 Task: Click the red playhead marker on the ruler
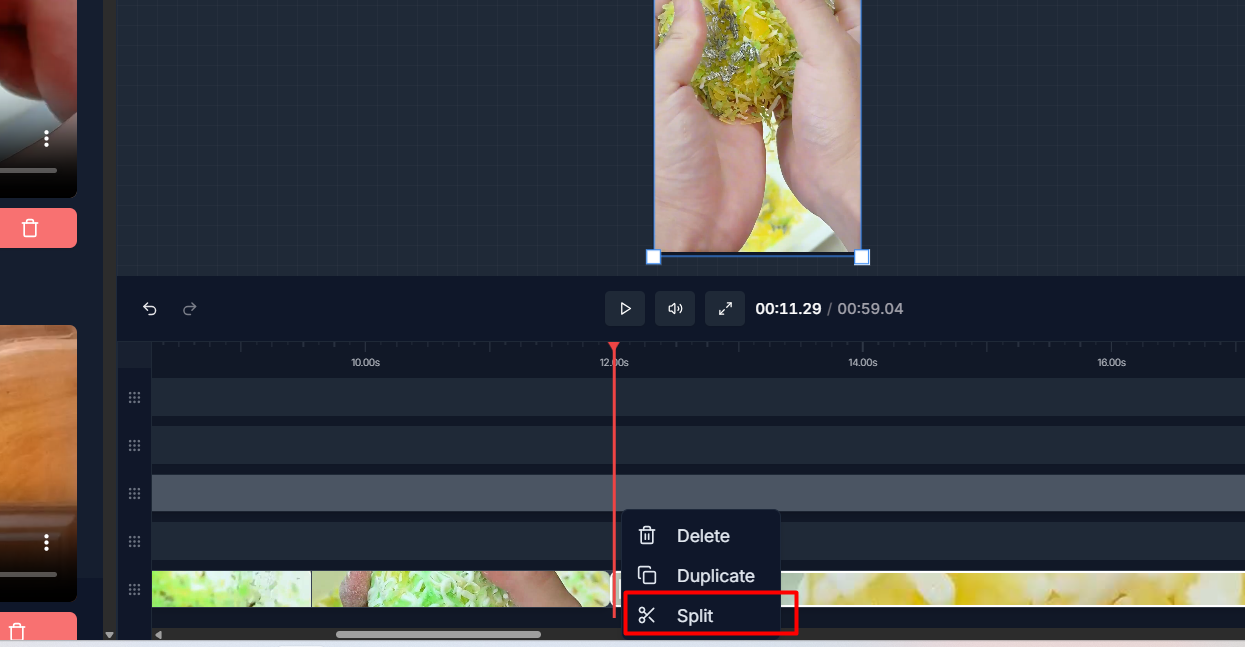click(x=614, y=348)
